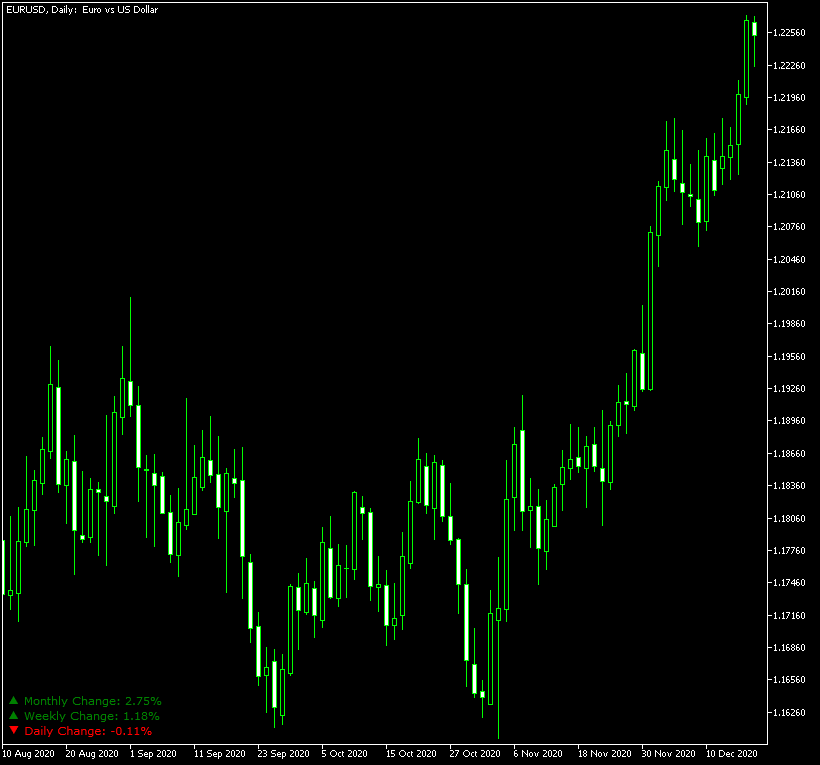The width and height of the screenshot is (820, 765).
Task: Click the 1.20160 price level on axis
Action: point(789,292)
